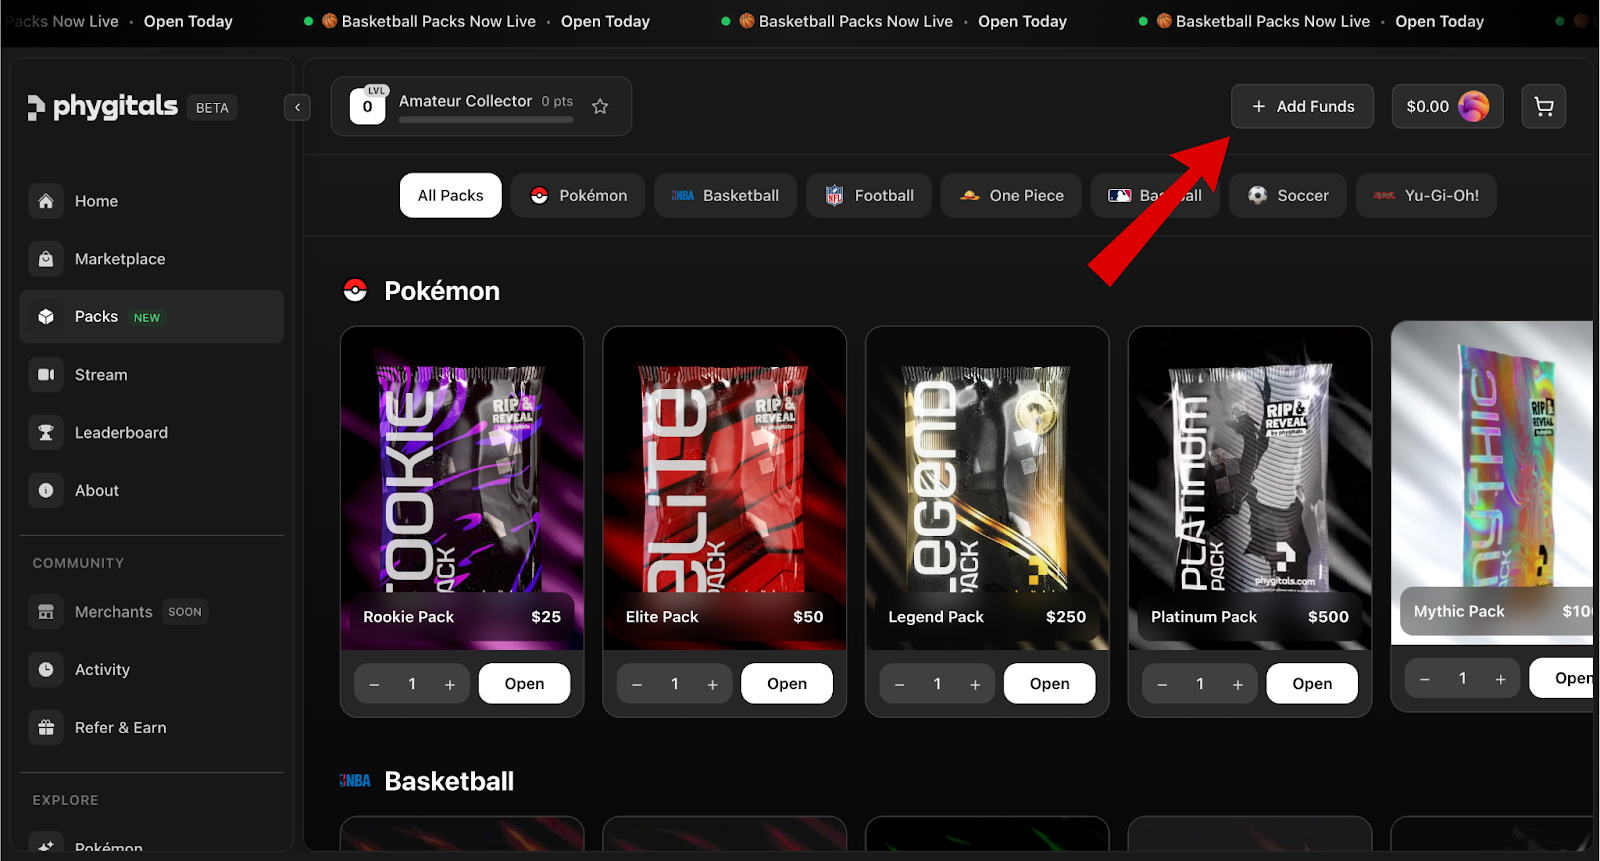Click the Basketball section heading
The height and width of the screenshot is (861, 1600).
(449, 781)
